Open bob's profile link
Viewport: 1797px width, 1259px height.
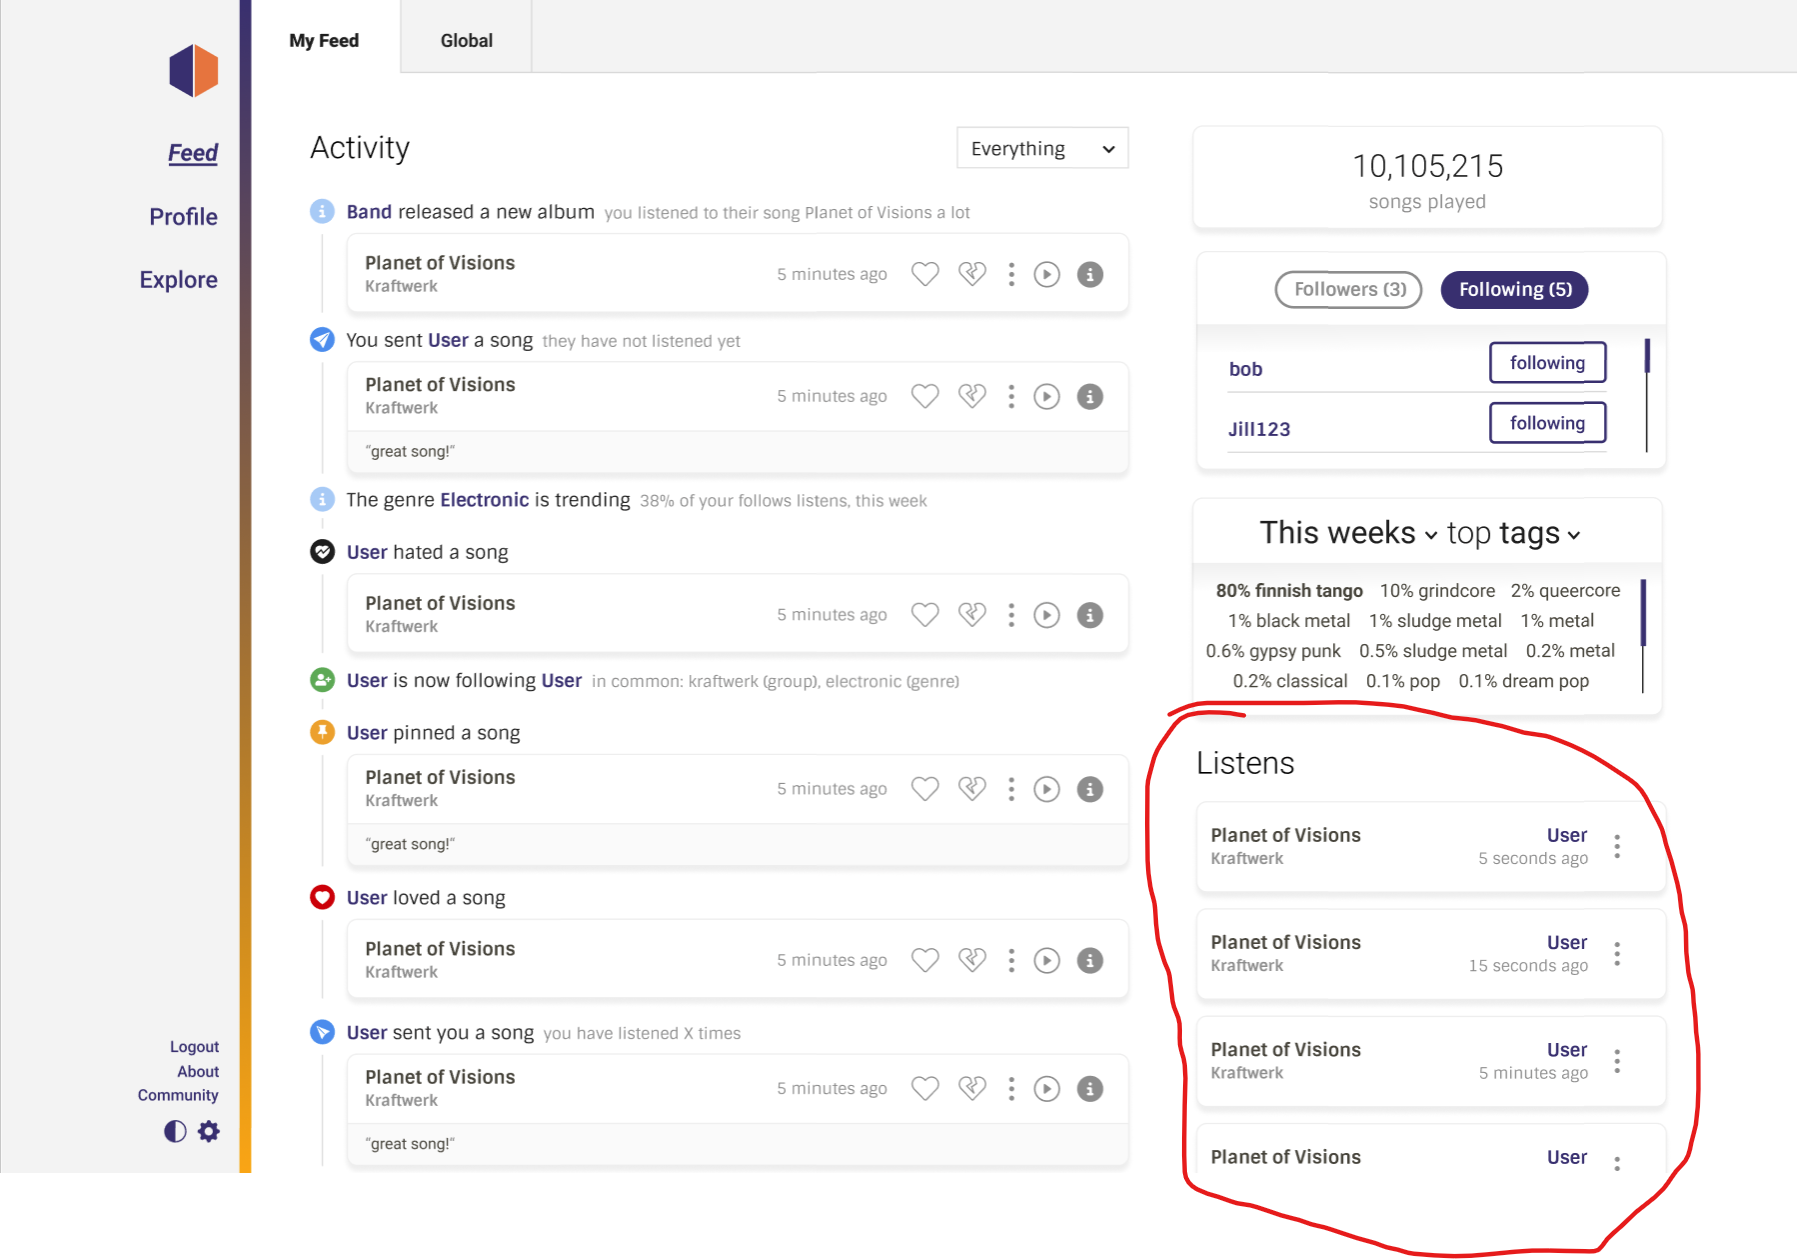tap(1246, 369)
